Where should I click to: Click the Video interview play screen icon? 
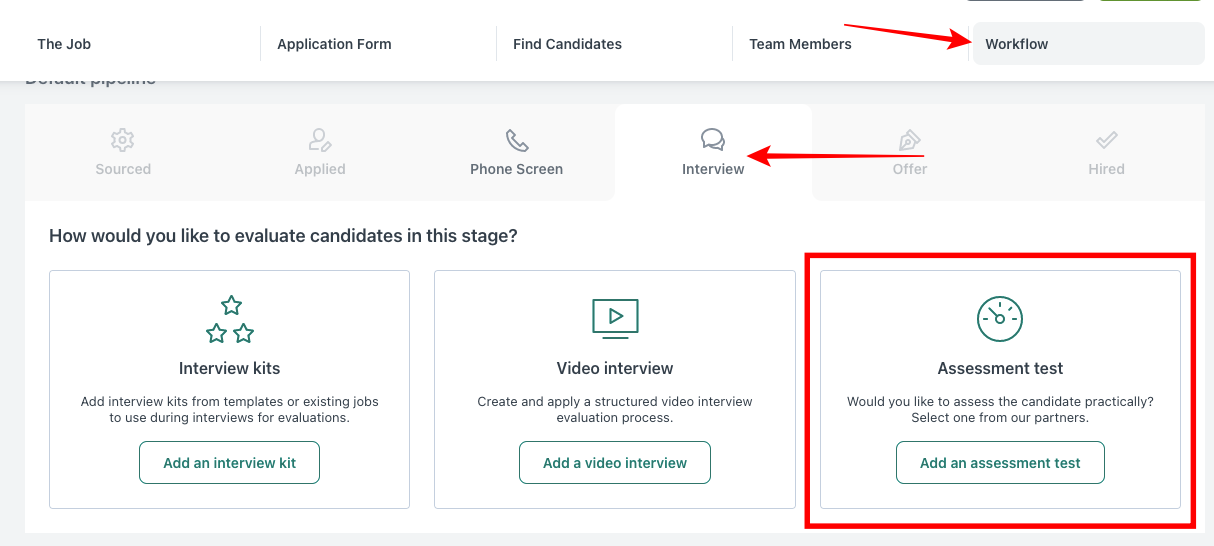(x=615, y=319)
